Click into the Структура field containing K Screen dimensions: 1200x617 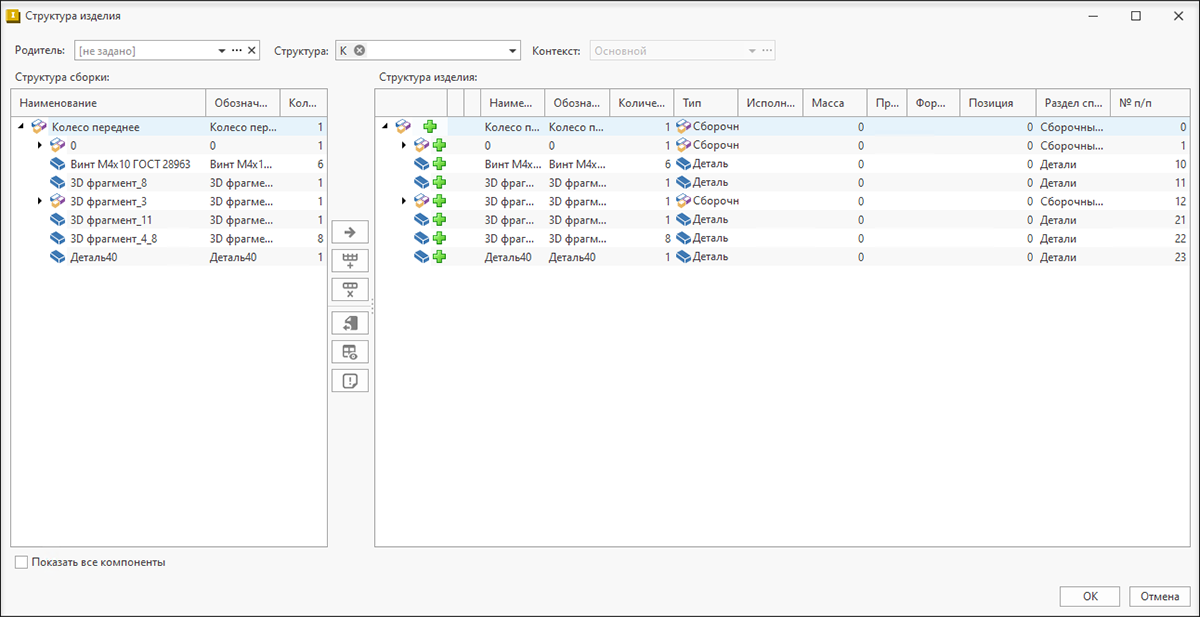pos(427,50)
